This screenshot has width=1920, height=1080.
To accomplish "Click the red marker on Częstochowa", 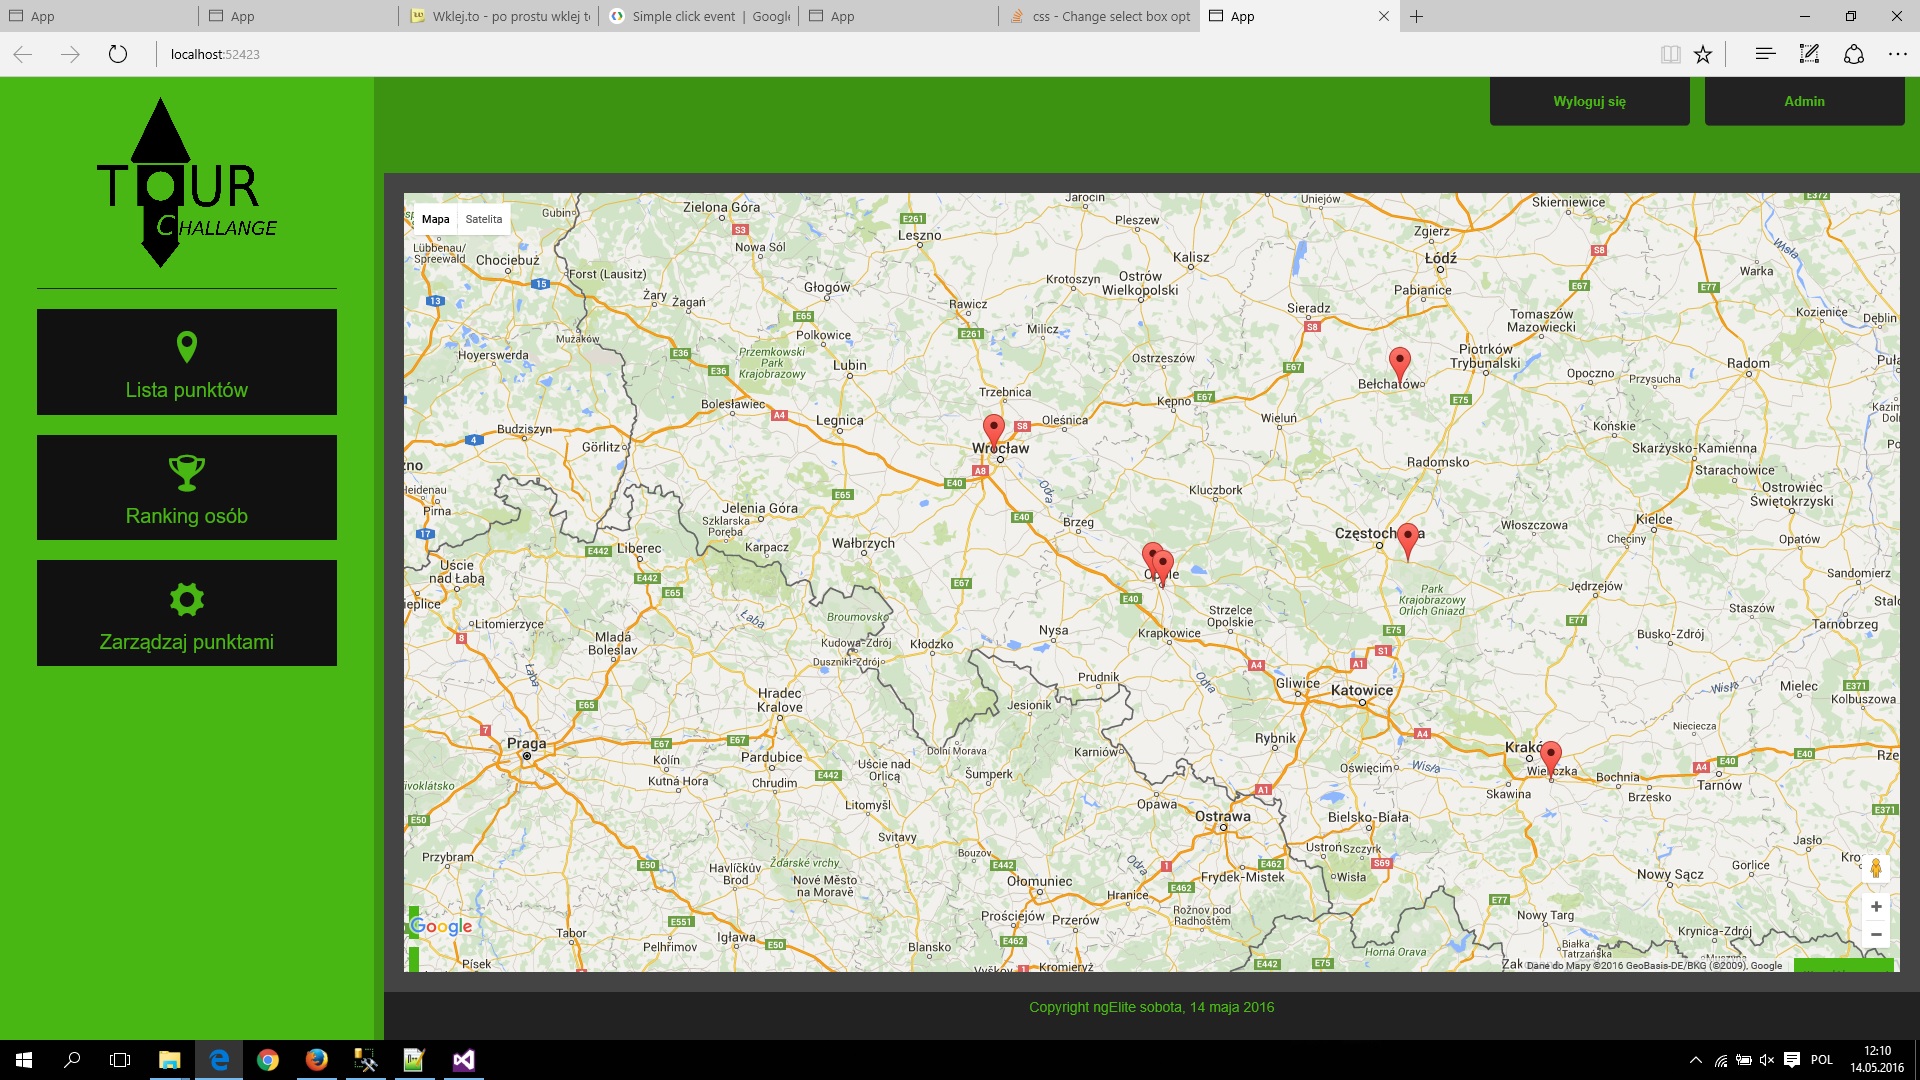I will click(x=1408, y=537).
